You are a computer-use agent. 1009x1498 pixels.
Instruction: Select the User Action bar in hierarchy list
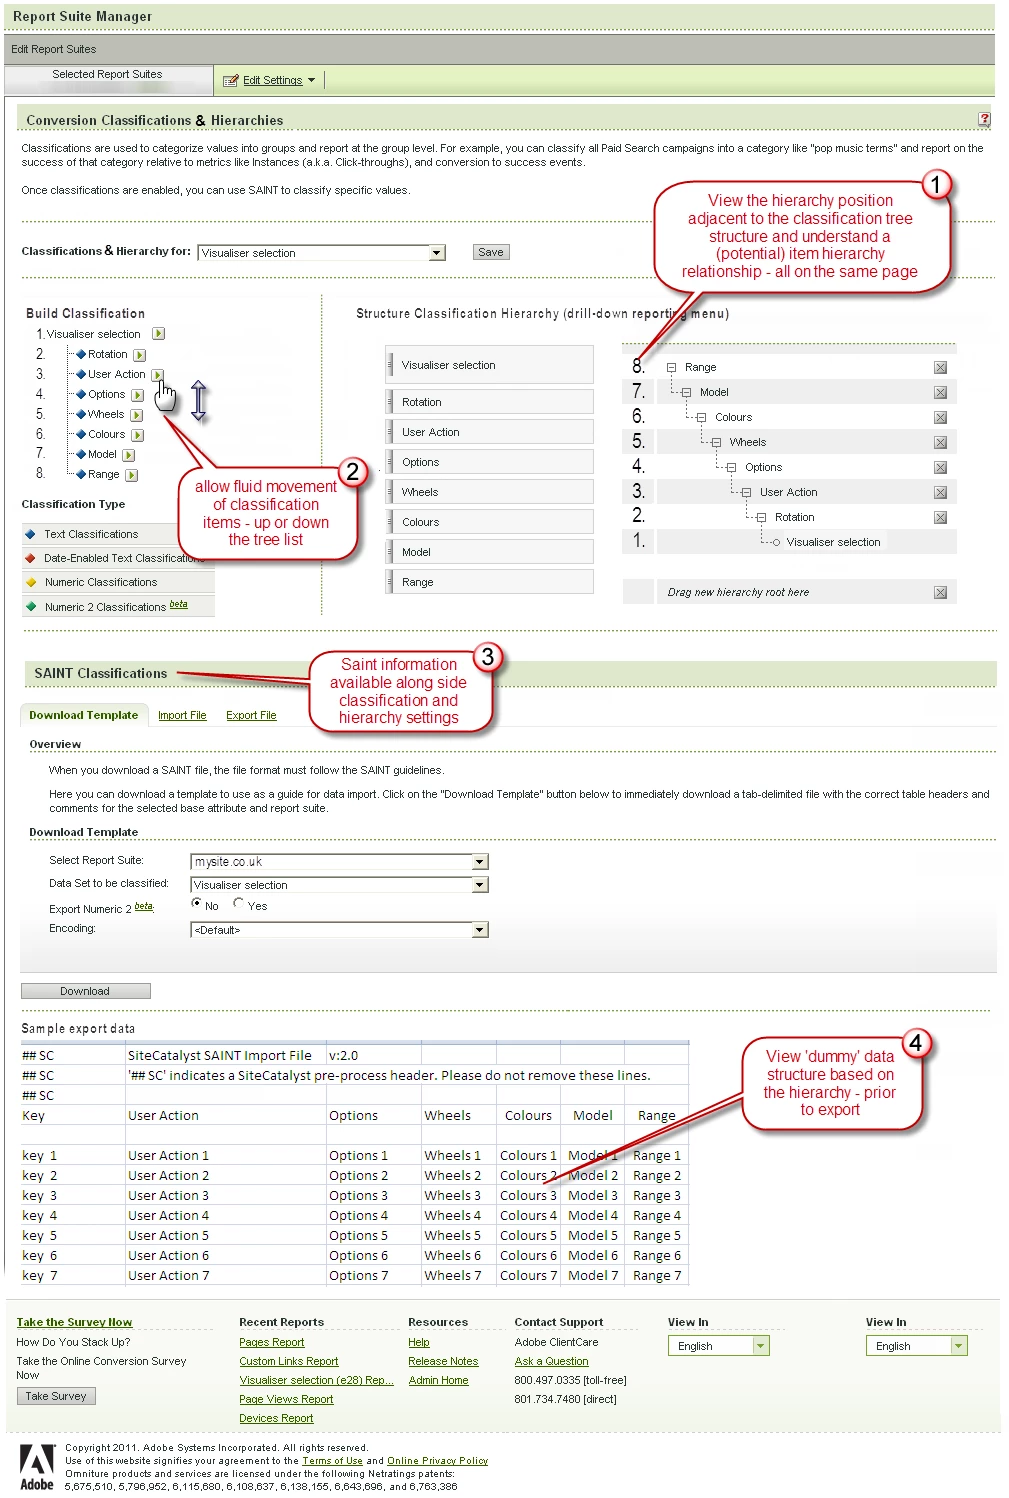[490, 432]
